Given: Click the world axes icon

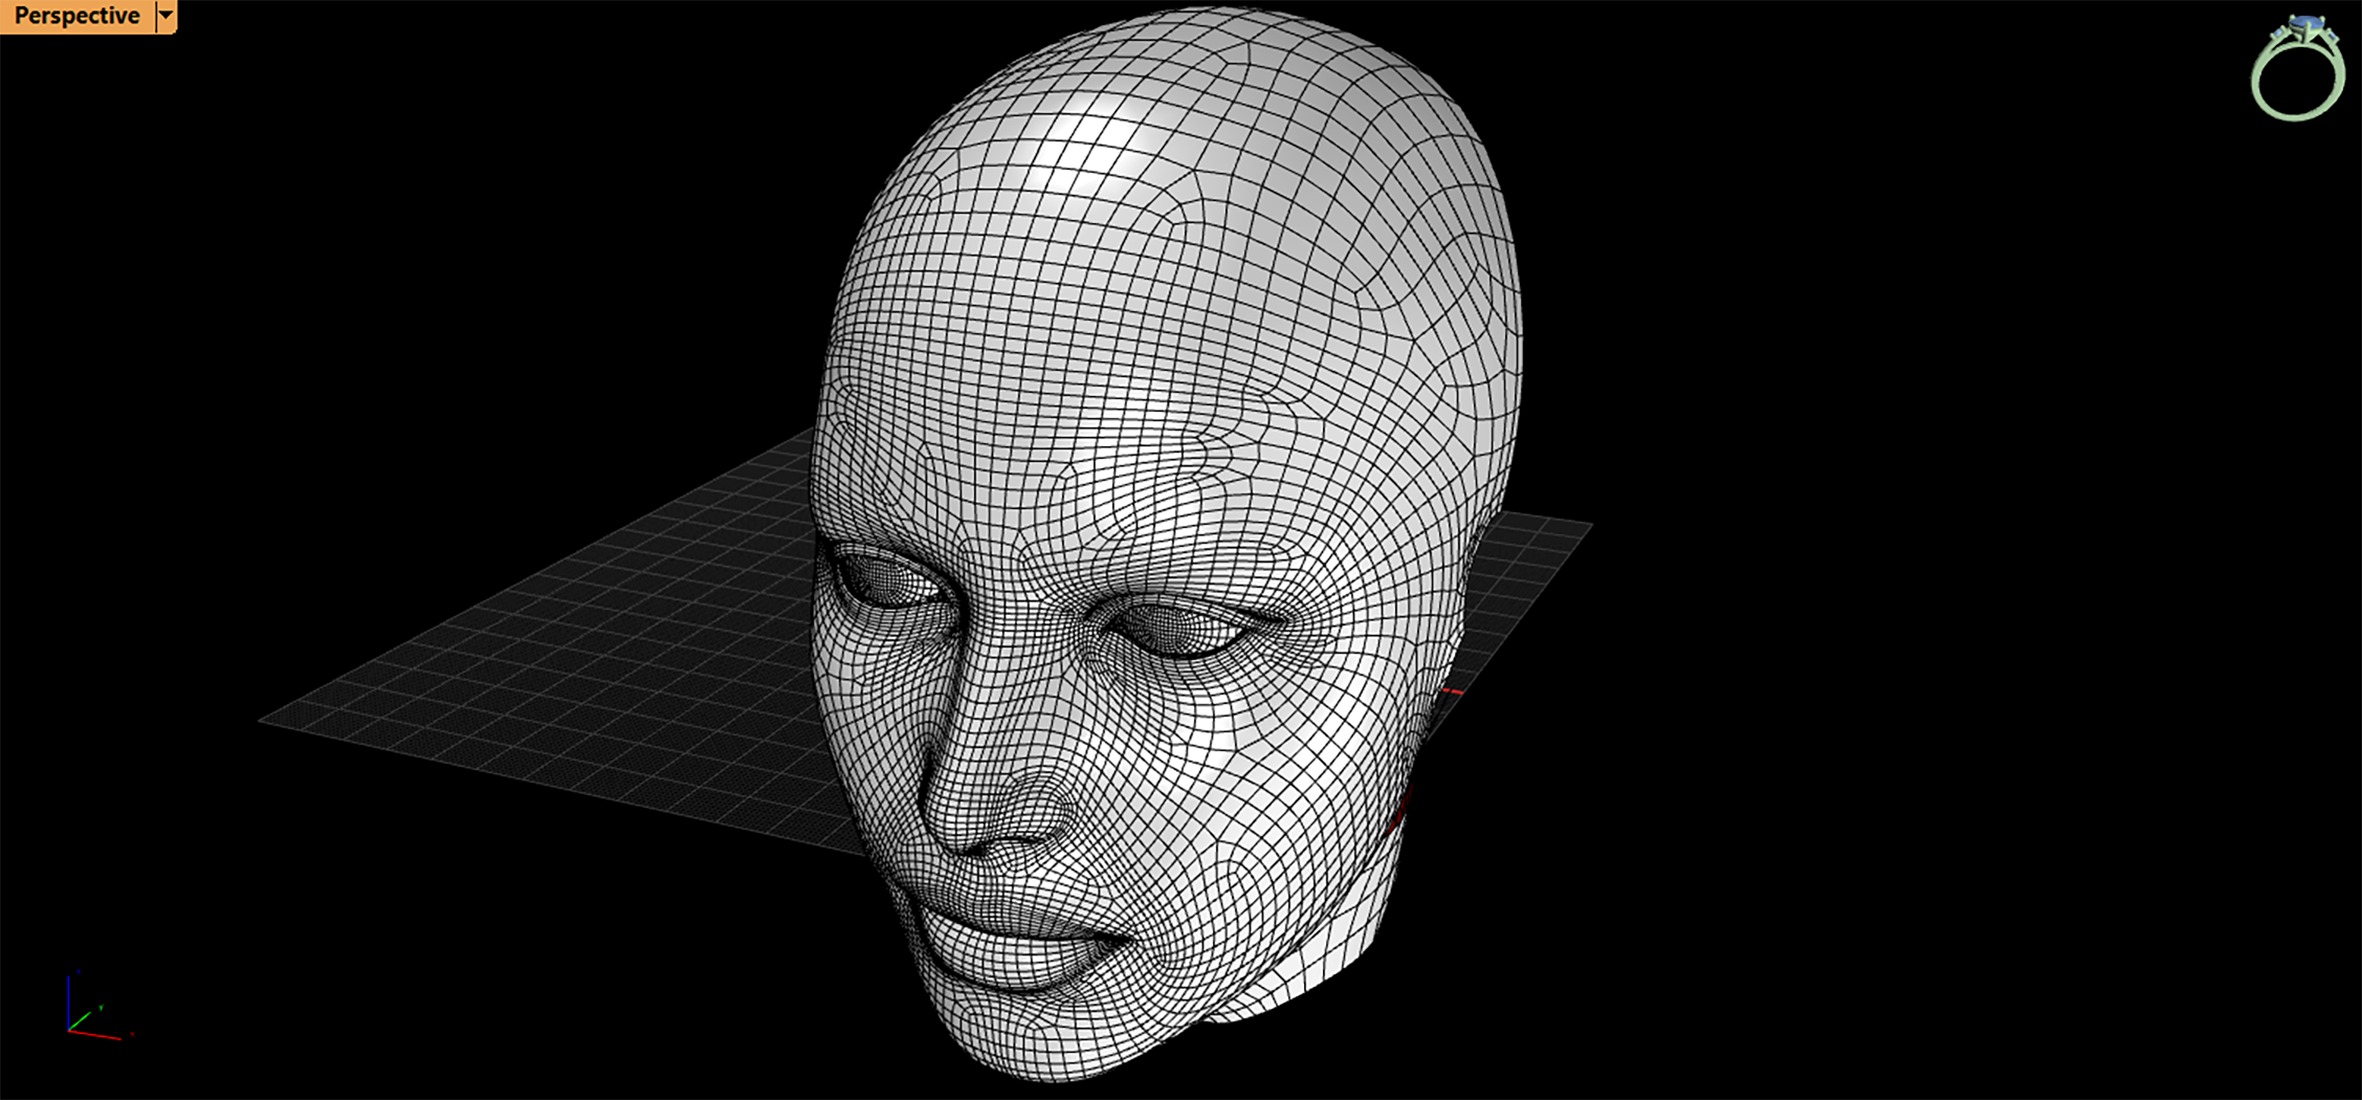Looking at the screenshot, I should coord(98,1005).
